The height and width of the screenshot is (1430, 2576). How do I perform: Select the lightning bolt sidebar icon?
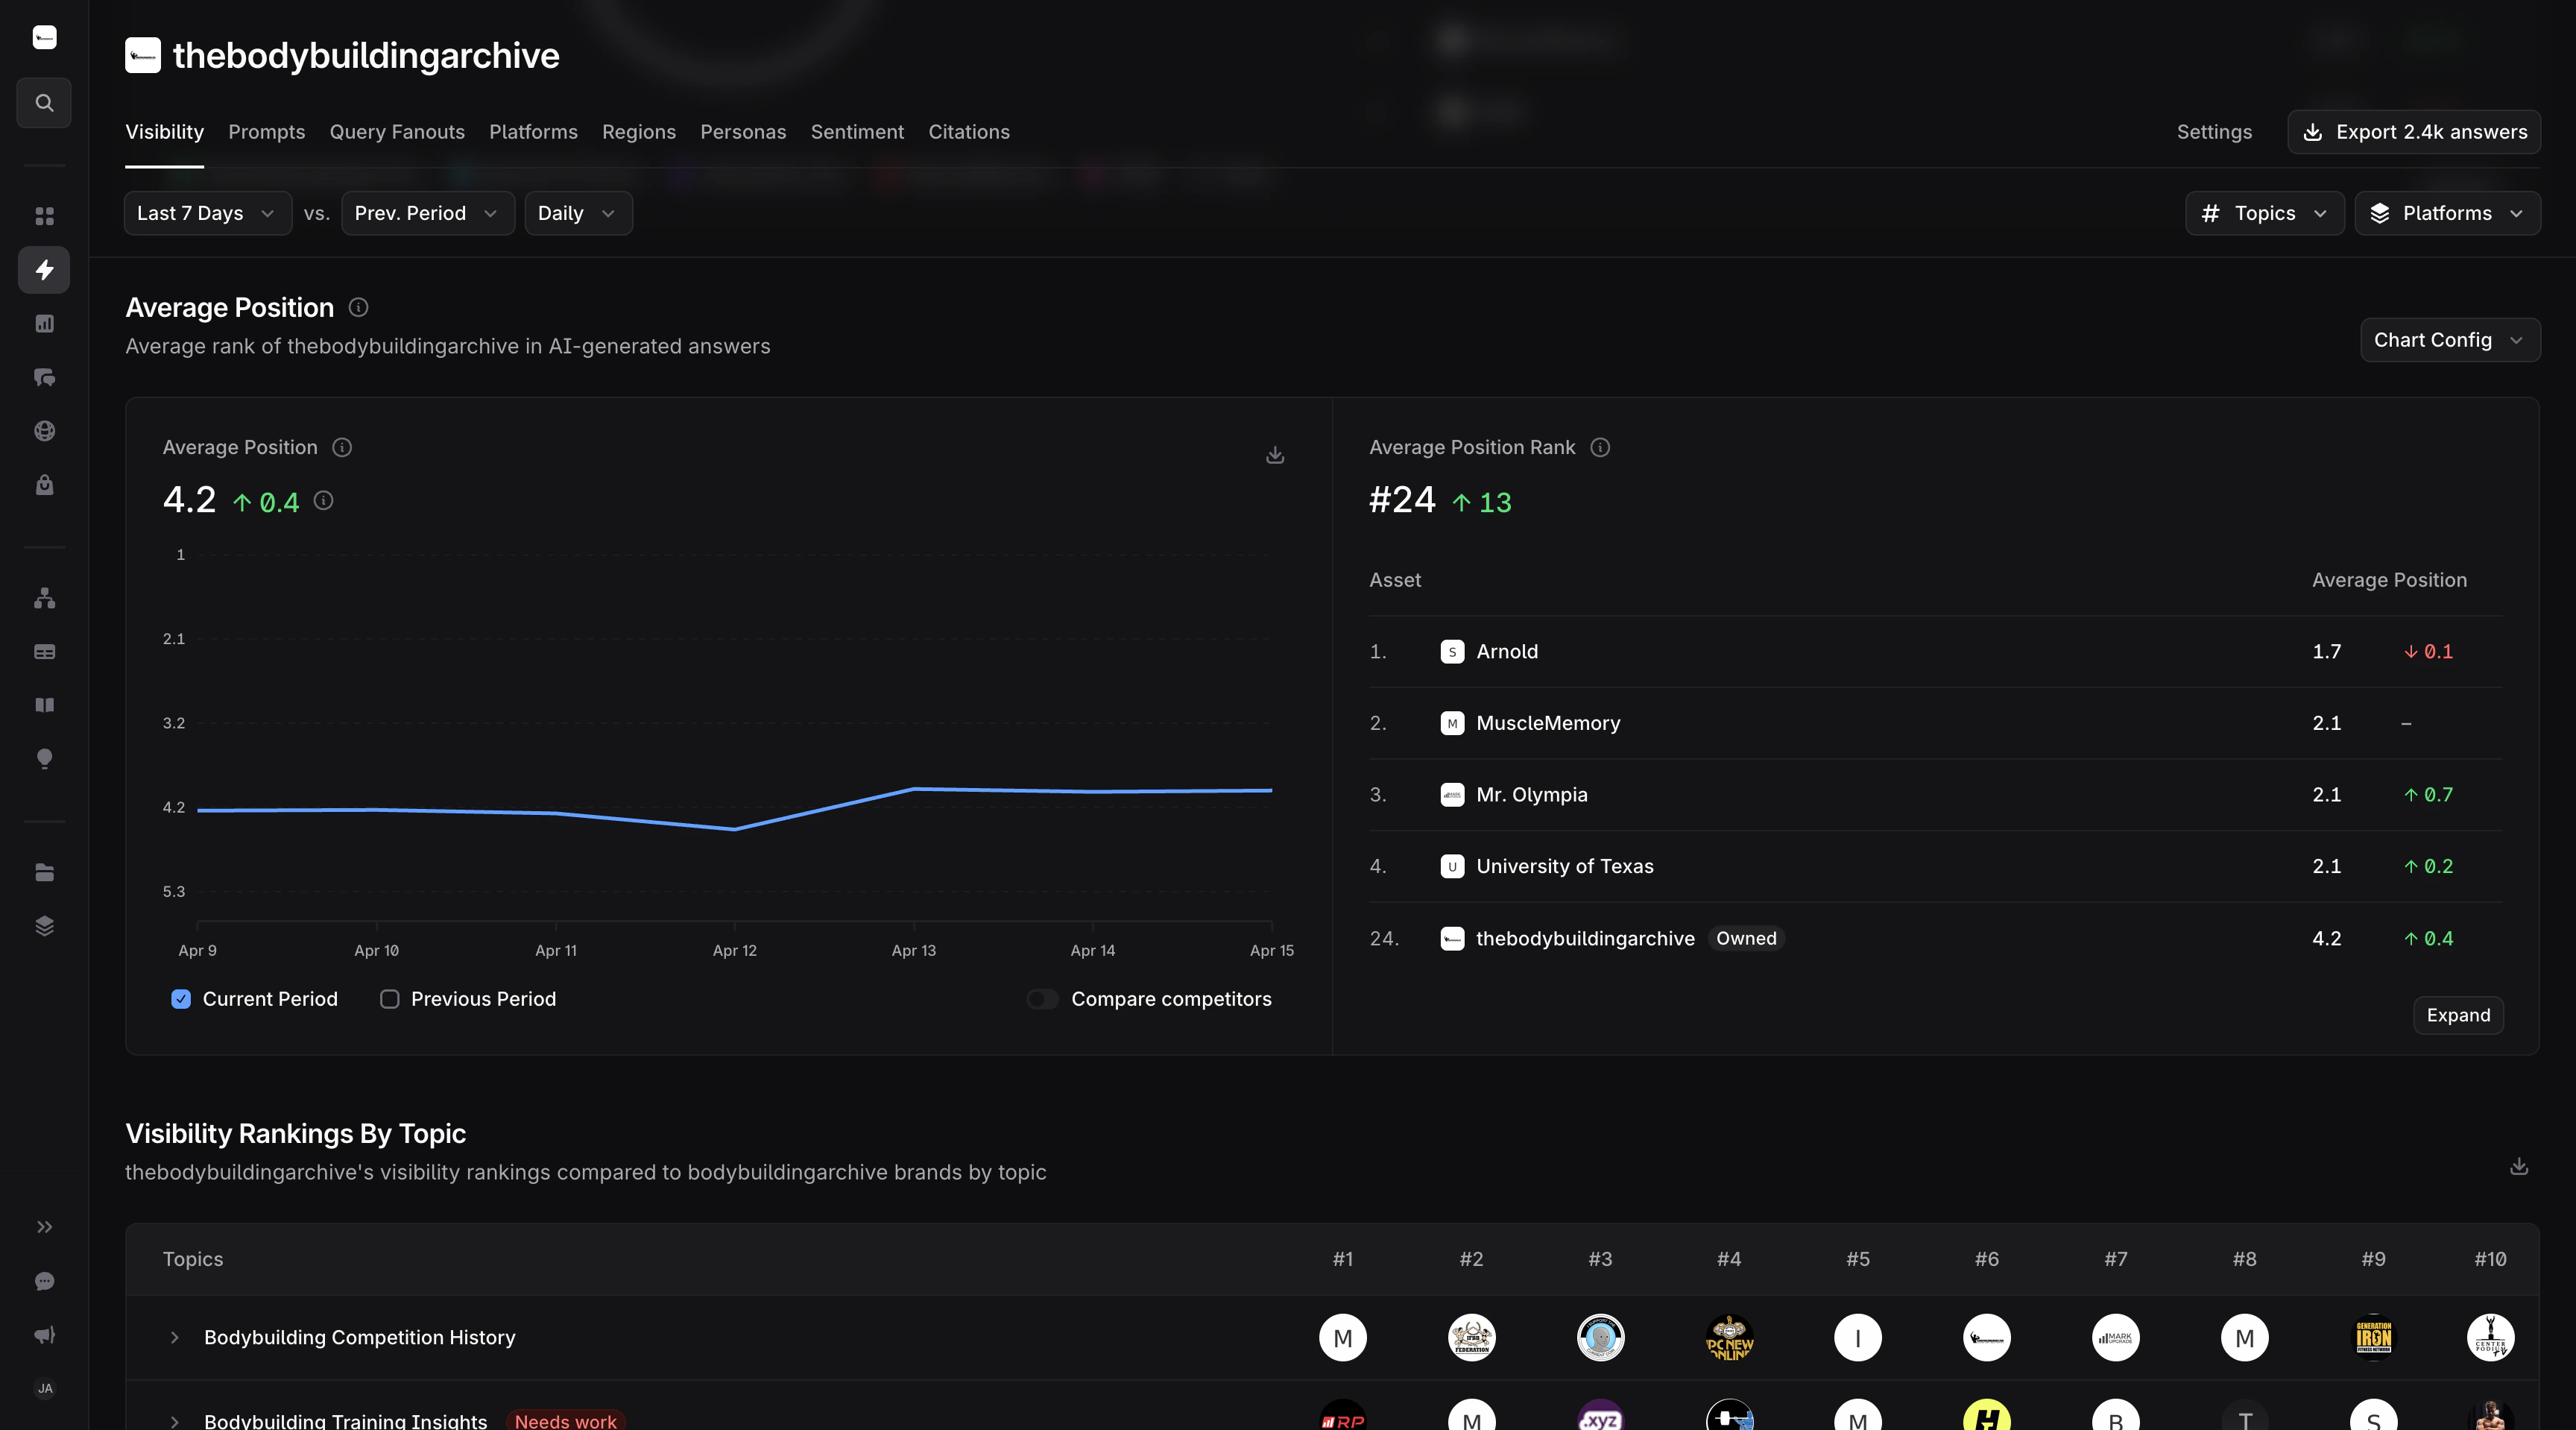(44, 270)
